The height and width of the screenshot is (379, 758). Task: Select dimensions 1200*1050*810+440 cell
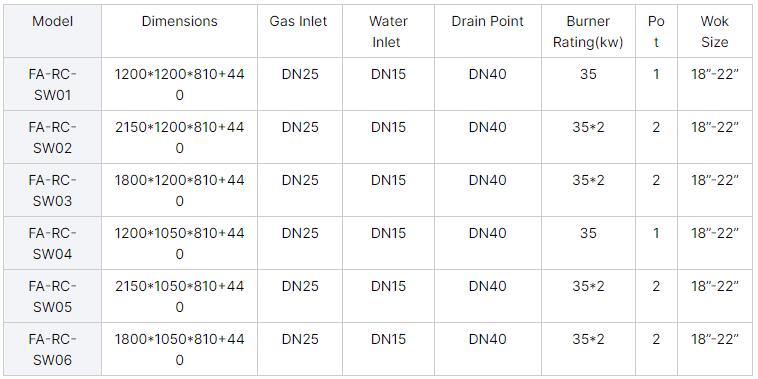[179, 243]
